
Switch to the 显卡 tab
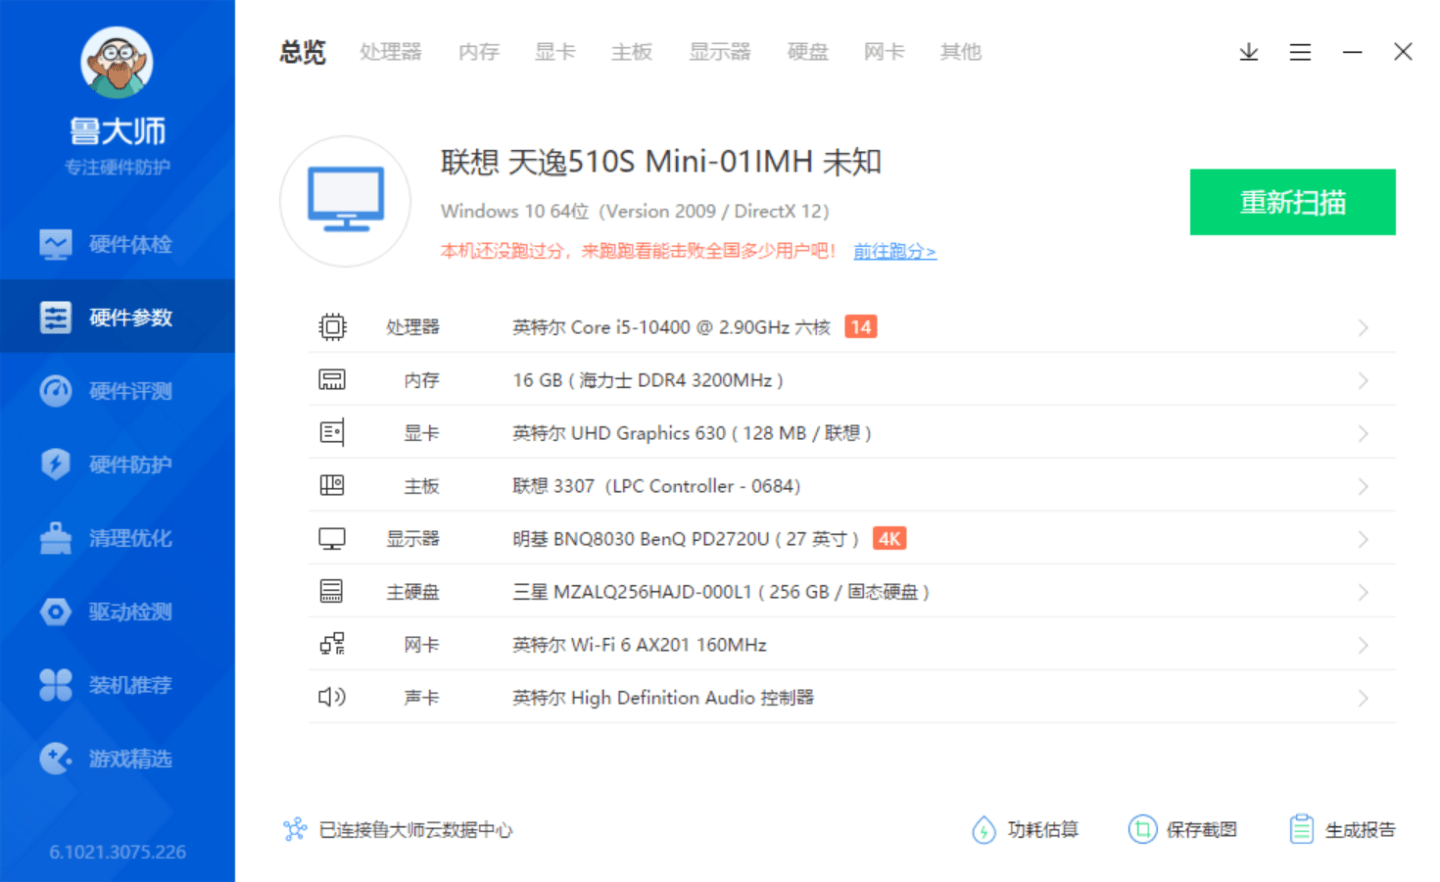[555, 52]
